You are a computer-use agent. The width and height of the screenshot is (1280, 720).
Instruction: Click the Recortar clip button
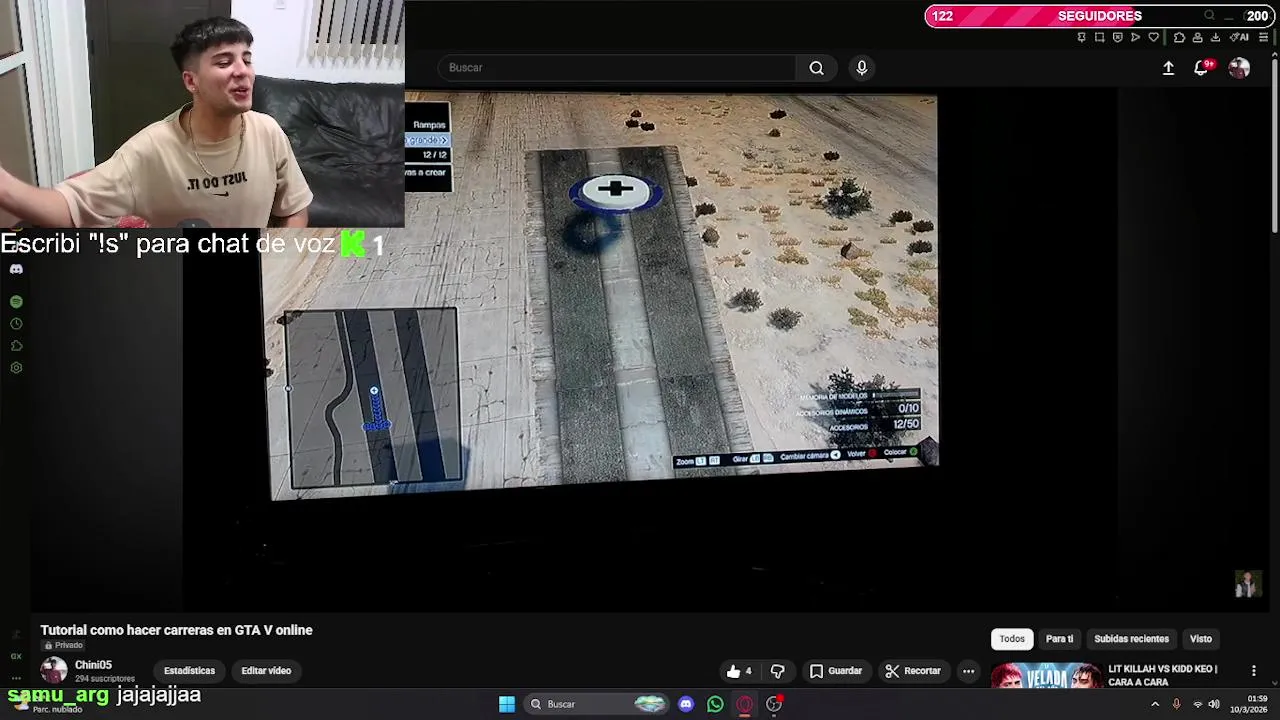[x=913, y=671]
